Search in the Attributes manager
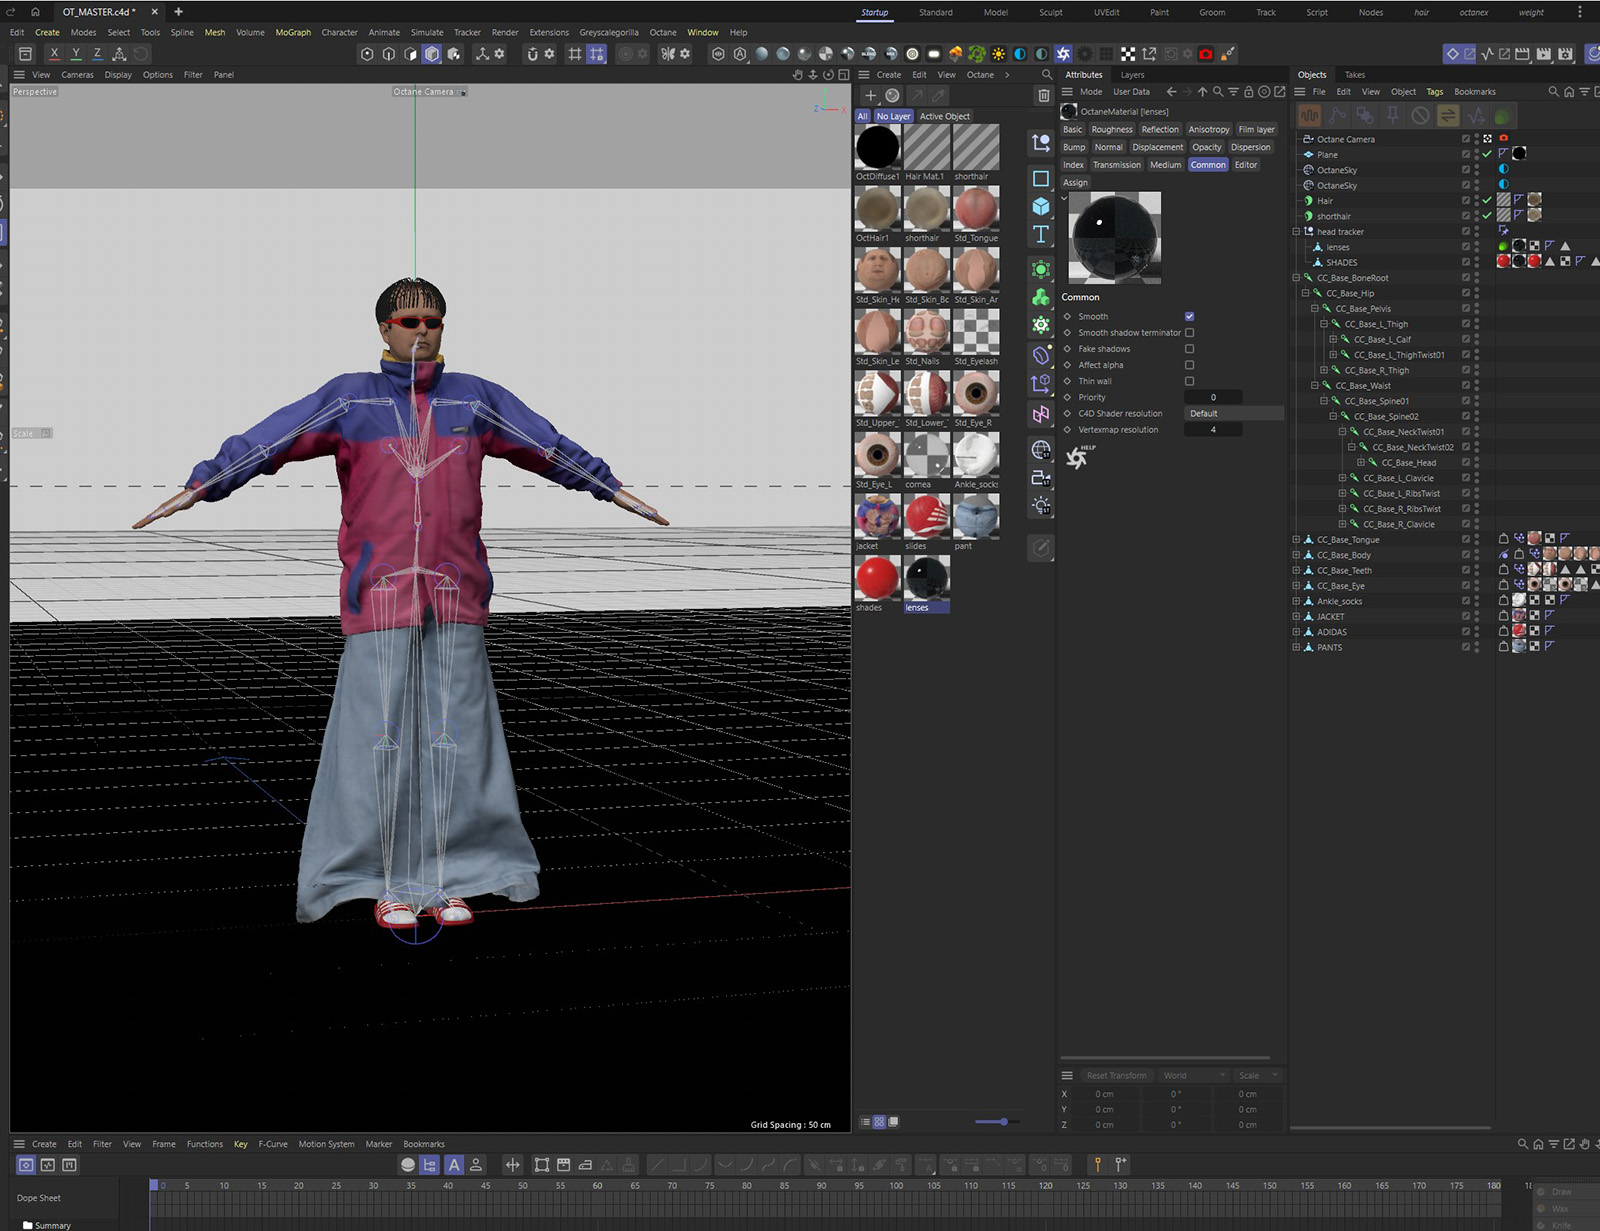This screenshot has height=1231, width=1600. 1218,92
